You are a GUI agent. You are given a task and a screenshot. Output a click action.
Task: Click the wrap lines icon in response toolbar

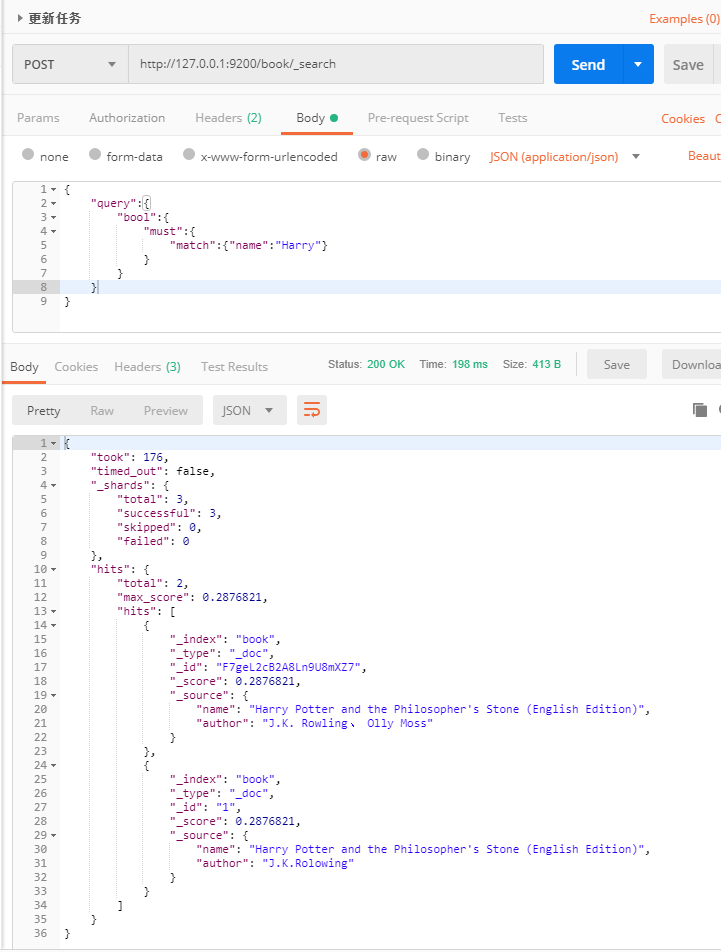point(311,410)
